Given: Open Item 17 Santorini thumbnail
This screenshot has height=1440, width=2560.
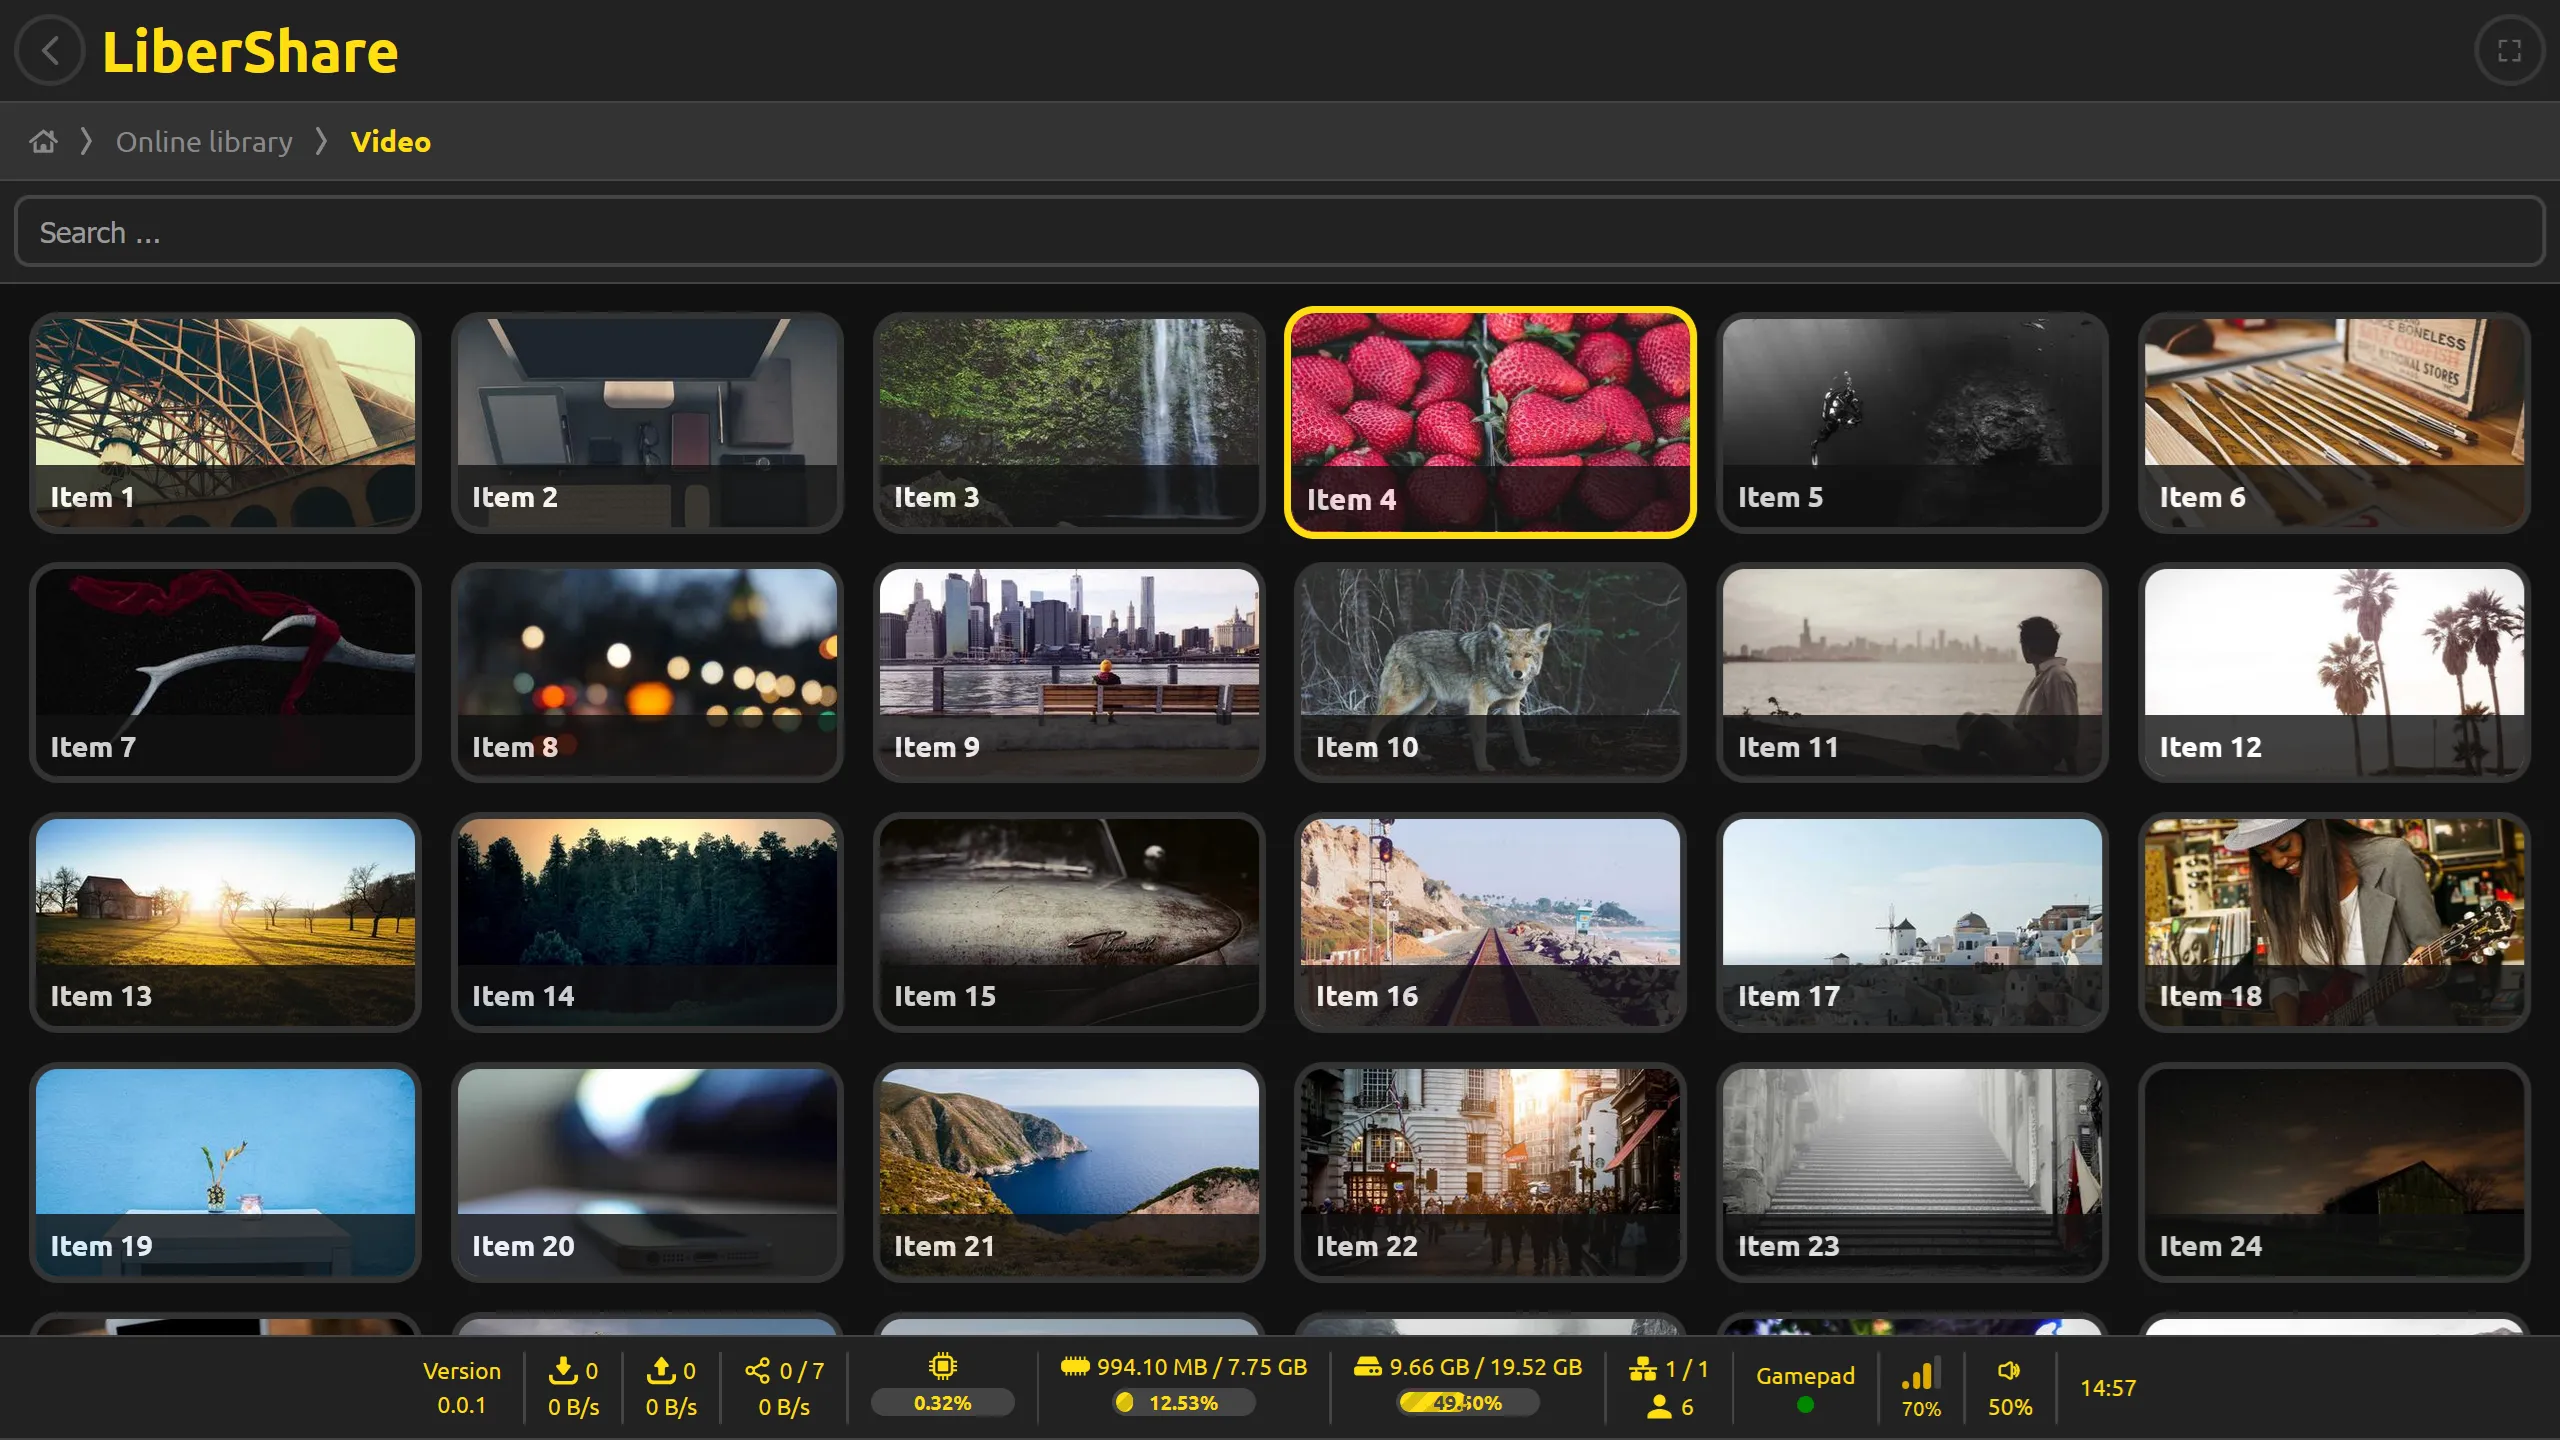Looking at the screenshot, I should coord(1912,922).
